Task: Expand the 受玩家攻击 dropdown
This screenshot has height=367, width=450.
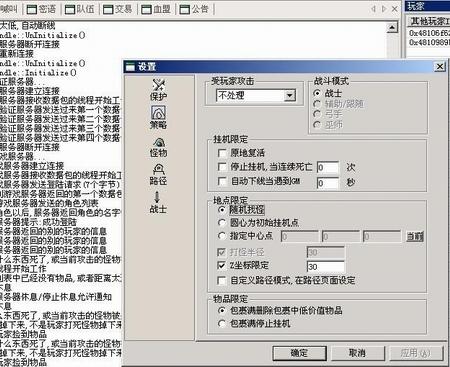Action: (290, 96)
